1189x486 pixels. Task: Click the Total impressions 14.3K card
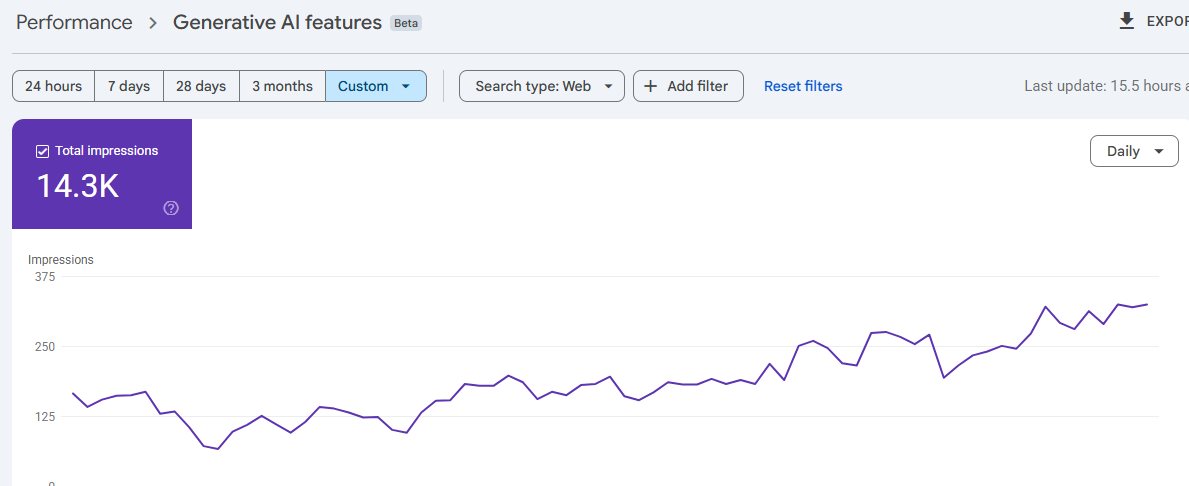click(x=102, y=174)
